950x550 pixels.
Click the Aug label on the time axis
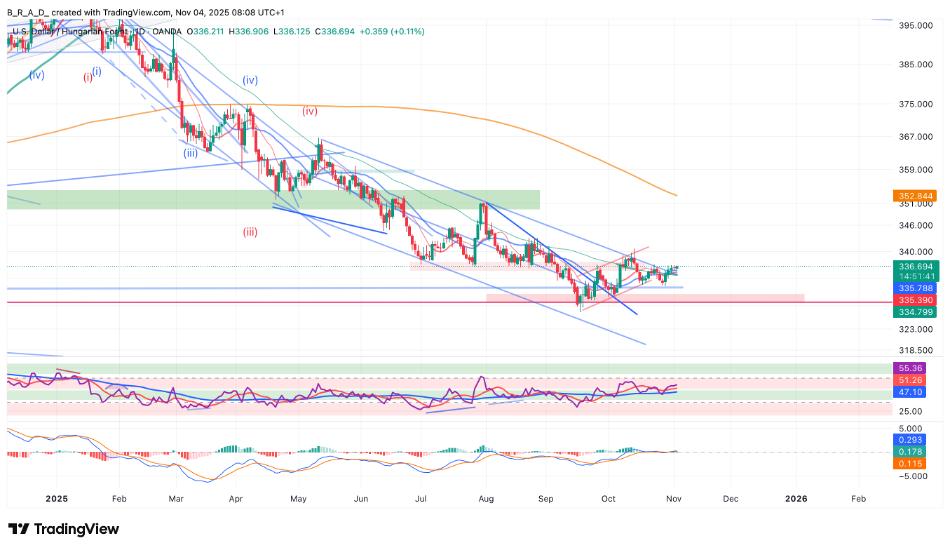[485, 497]
